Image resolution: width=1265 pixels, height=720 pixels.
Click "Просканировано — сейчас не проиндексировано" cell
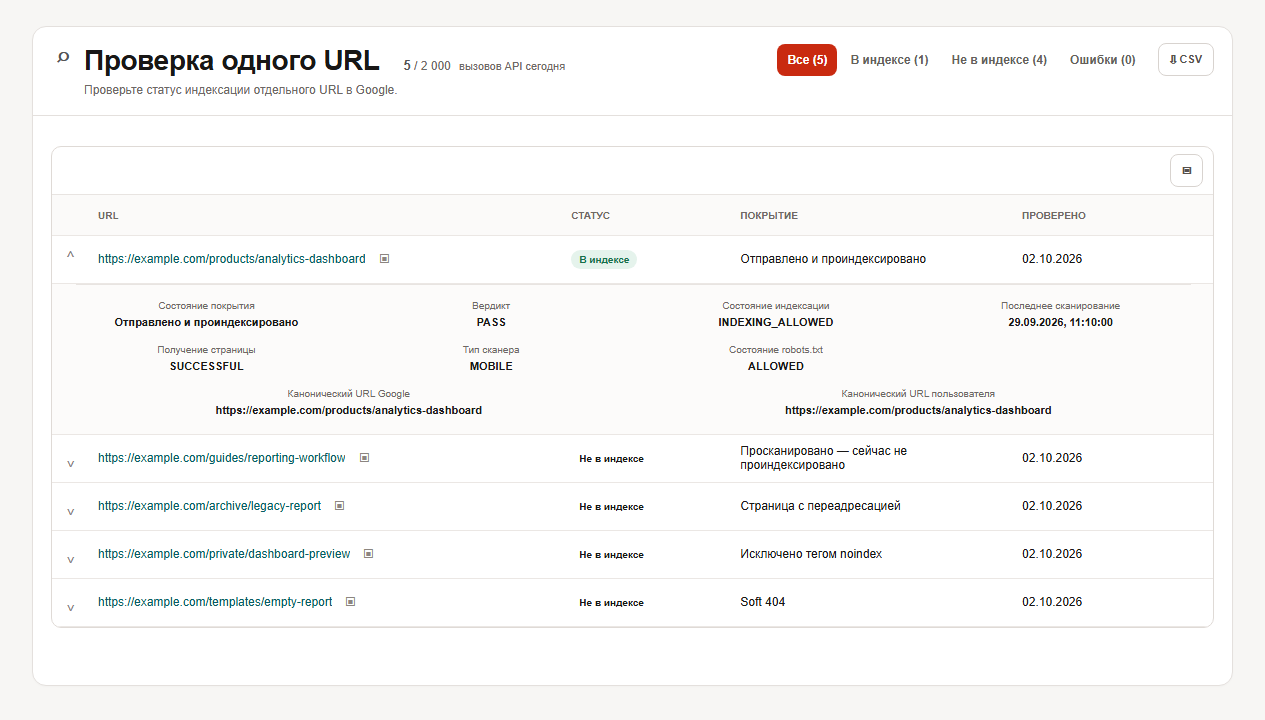coord(824,458)
